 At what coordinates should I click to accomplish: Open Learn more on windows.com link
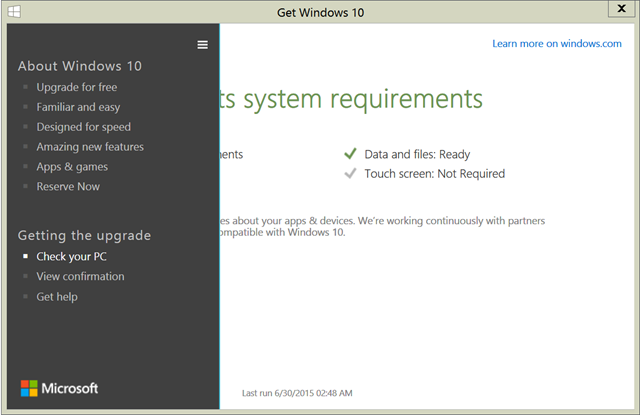pos(557,44)
